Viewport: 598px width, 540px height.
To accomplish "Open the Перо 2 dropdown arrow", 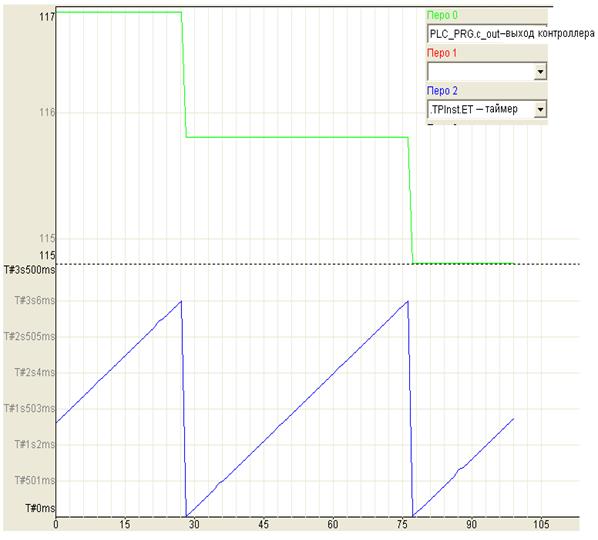I will coord(540,109).
